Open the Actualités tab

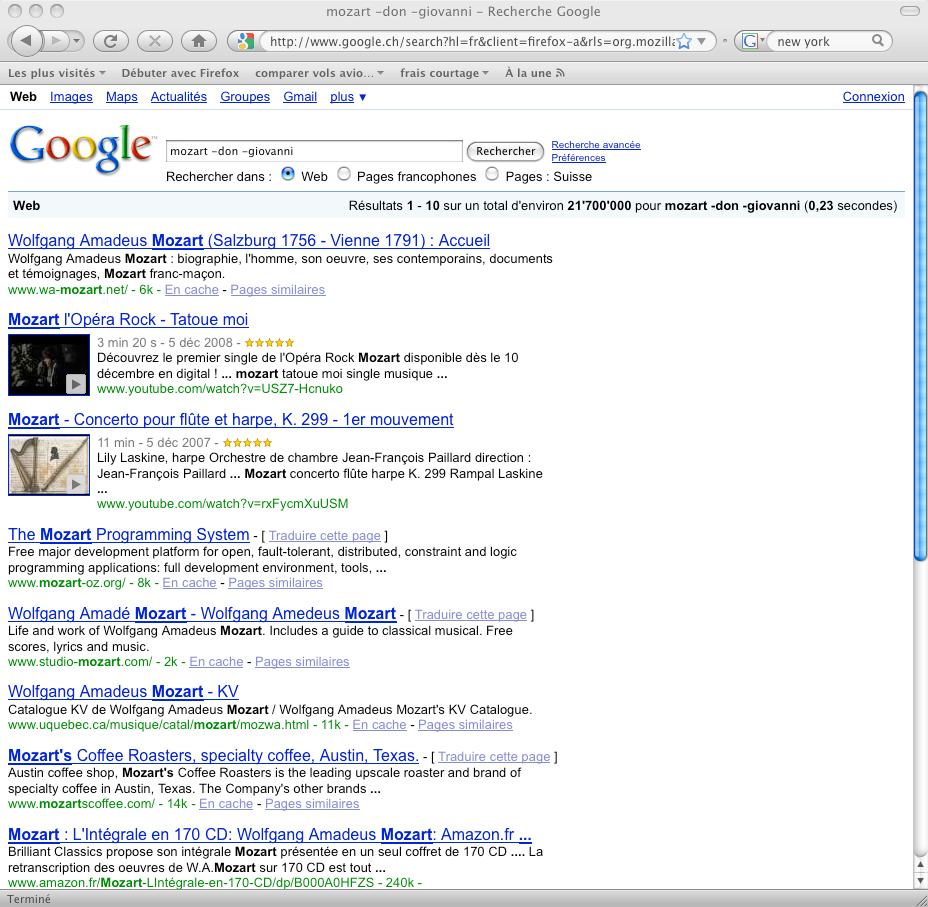point(179,96)
